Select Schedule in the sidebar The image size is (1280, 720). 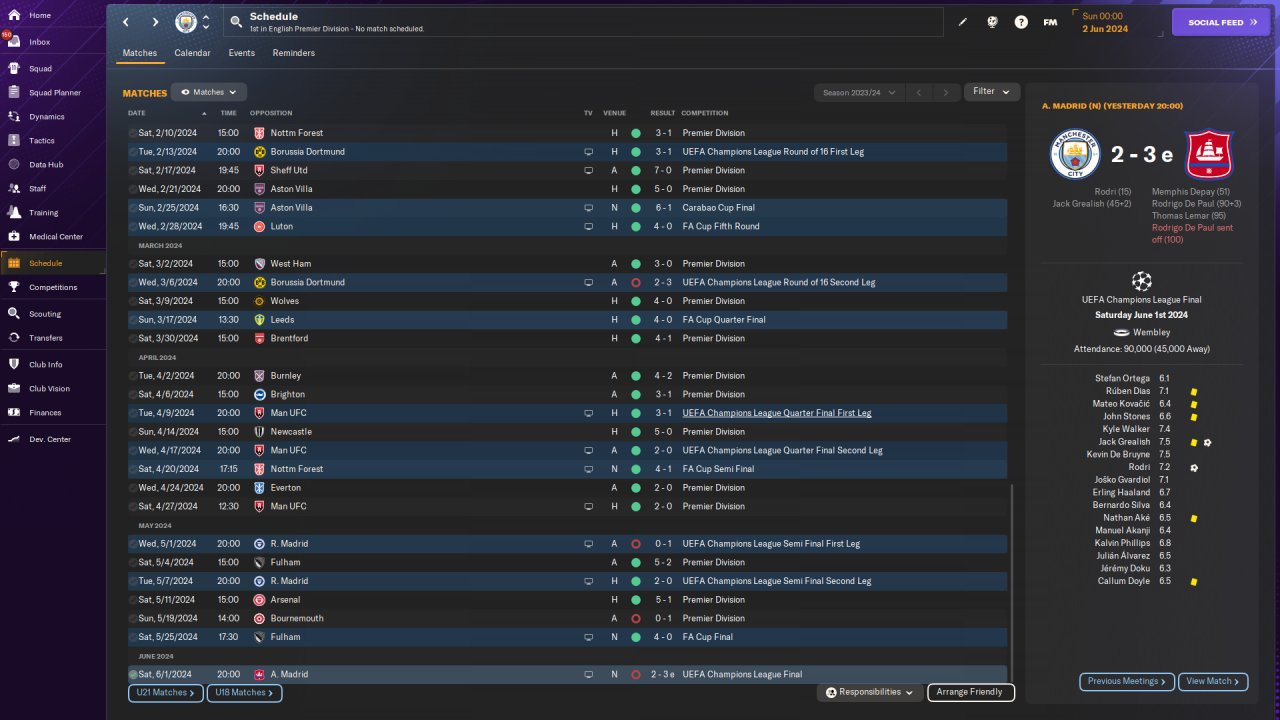pos(52,263)
